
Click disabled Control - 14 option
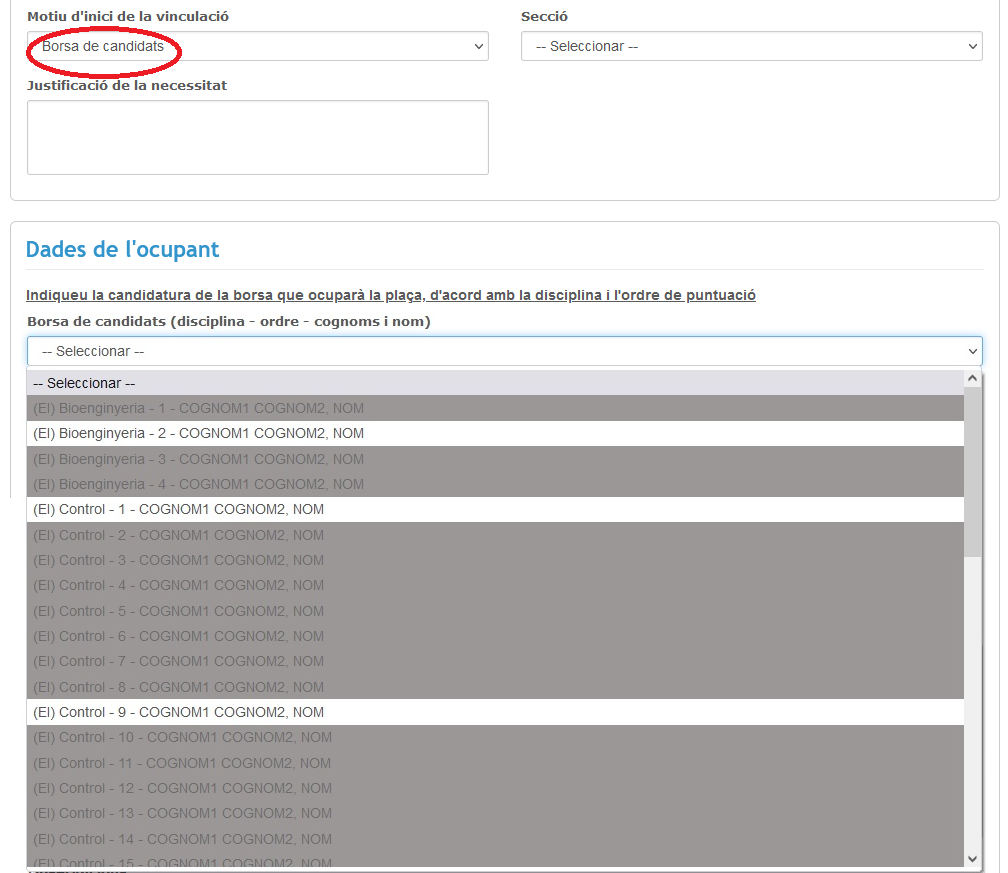494,839
